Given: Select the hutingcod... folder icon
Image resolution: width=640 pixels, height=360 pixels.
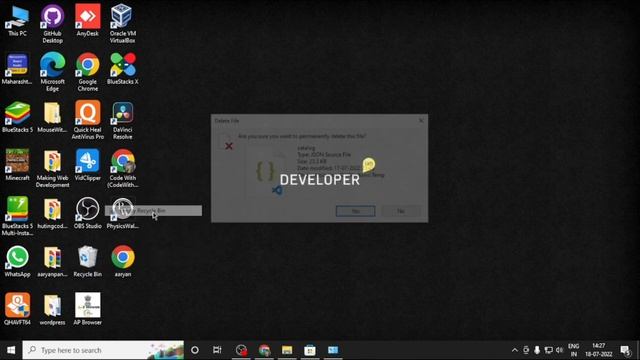Looking at the screenshot, I should click(52, 213).
